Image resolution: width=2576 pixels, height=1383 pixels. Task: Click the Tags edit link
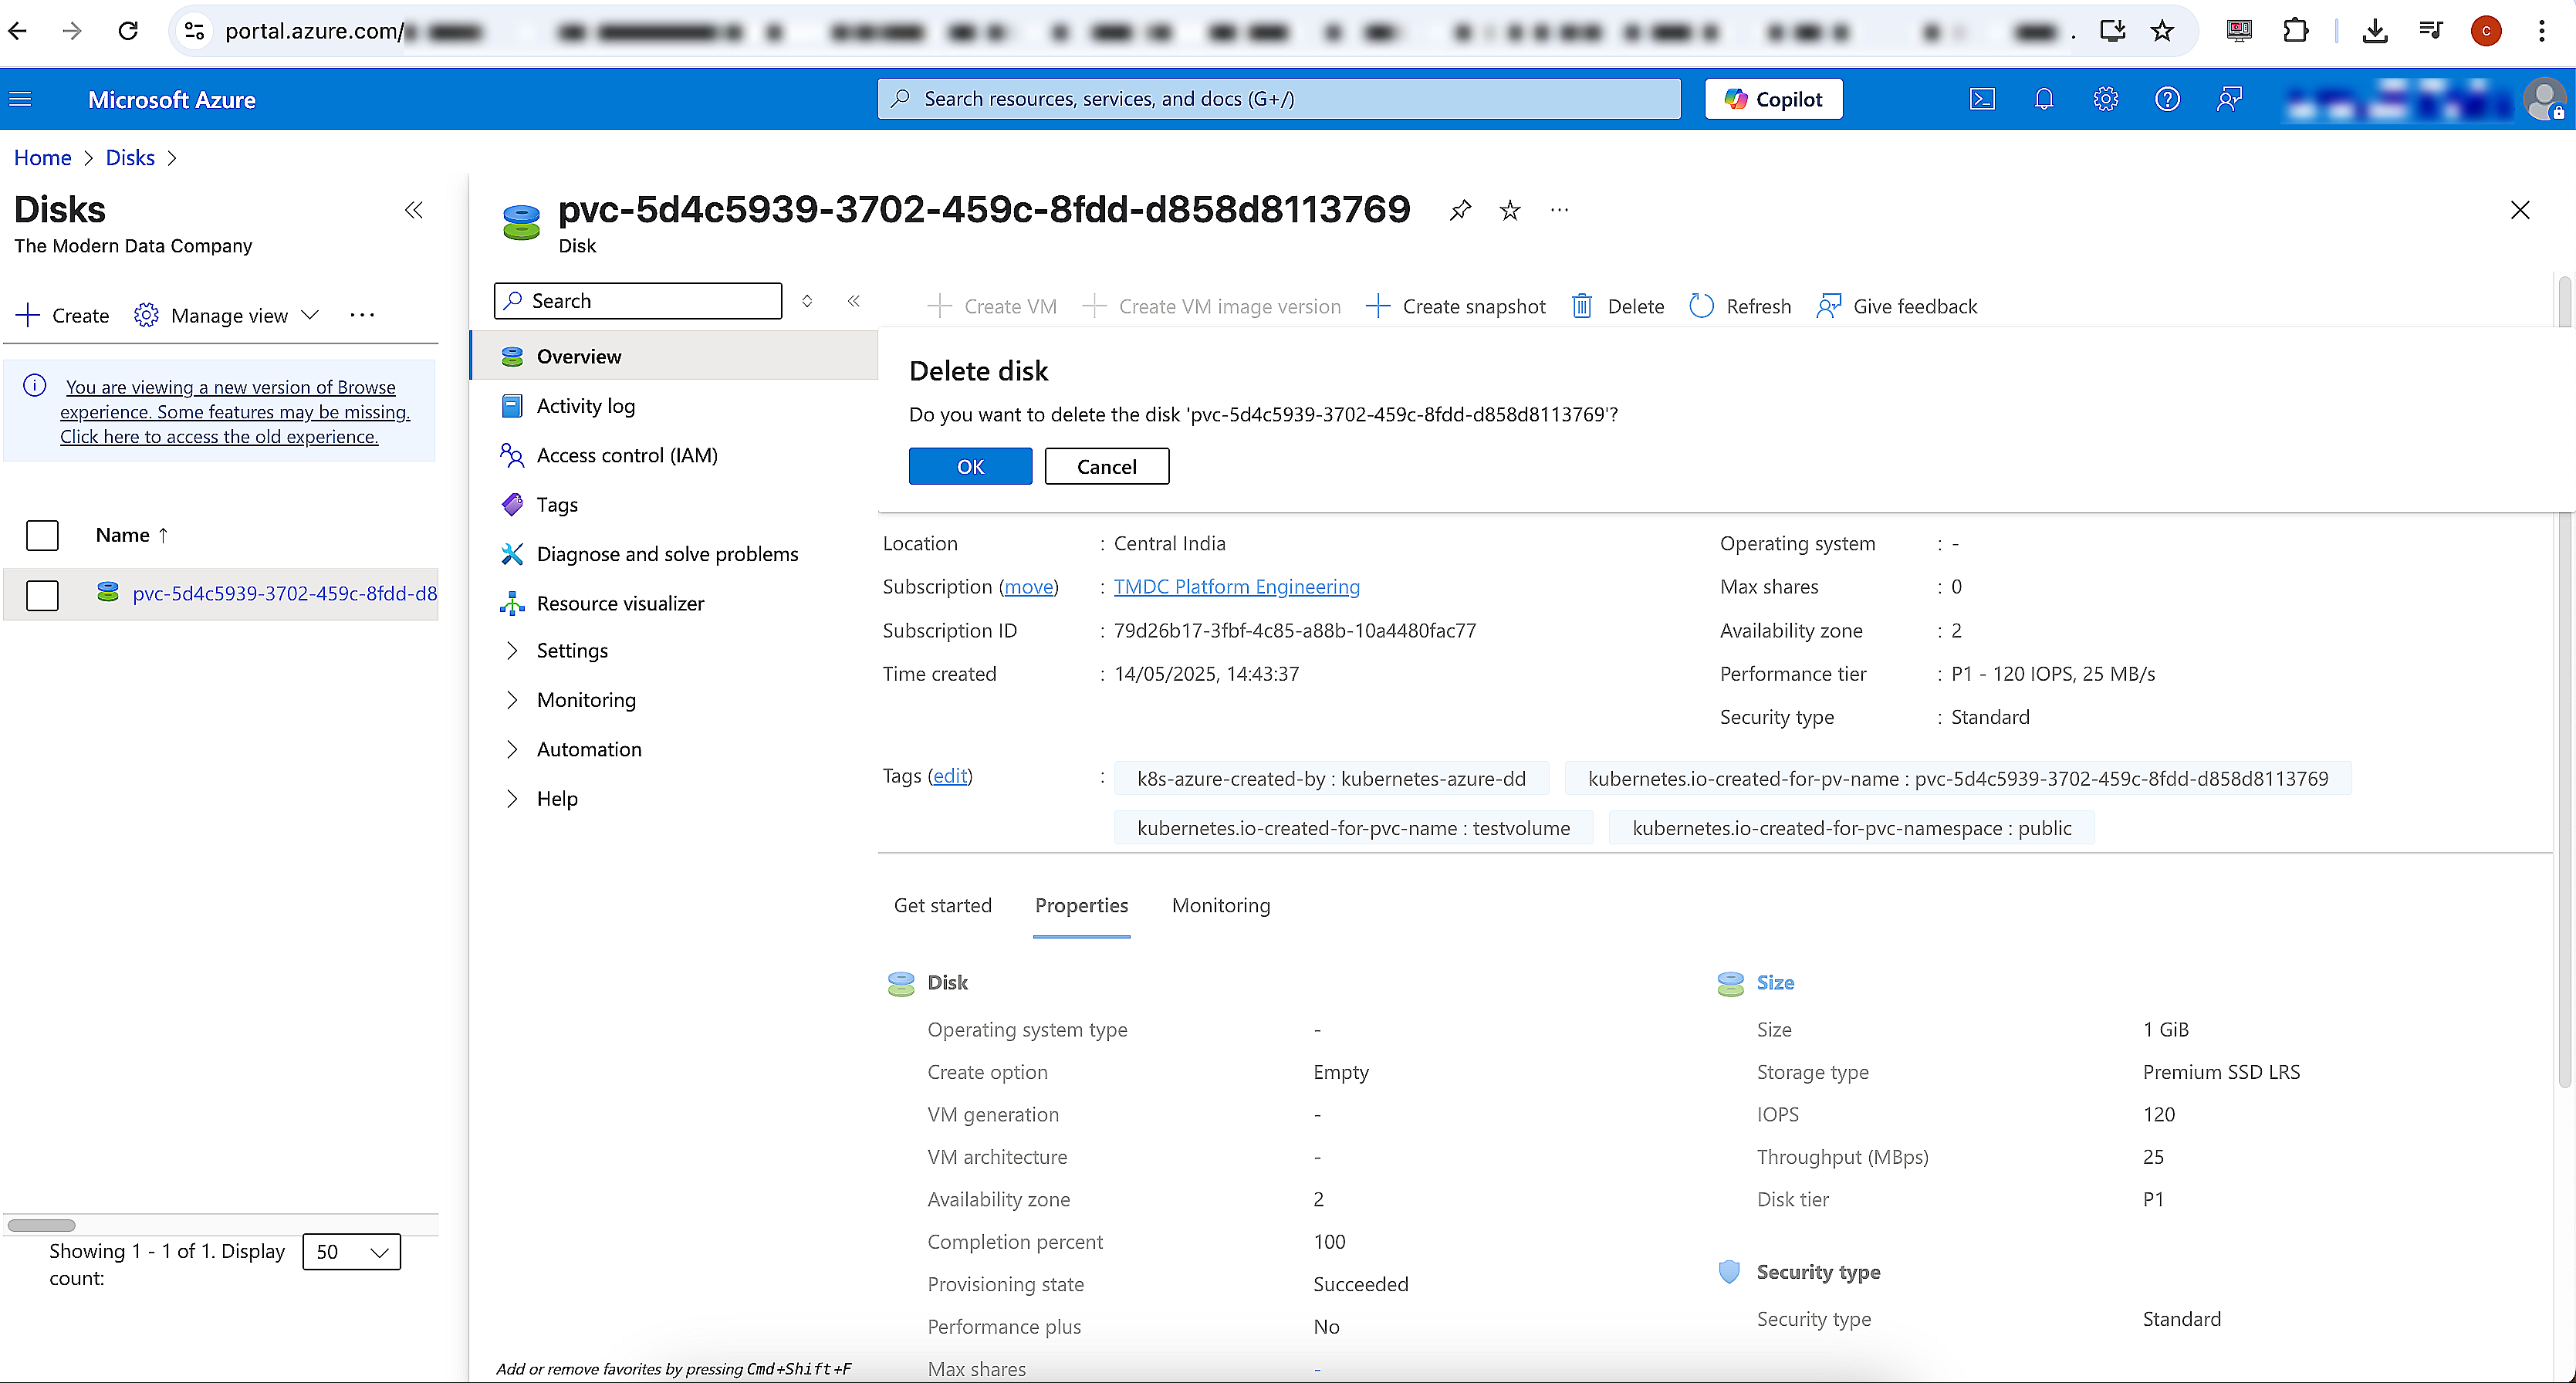950,775
